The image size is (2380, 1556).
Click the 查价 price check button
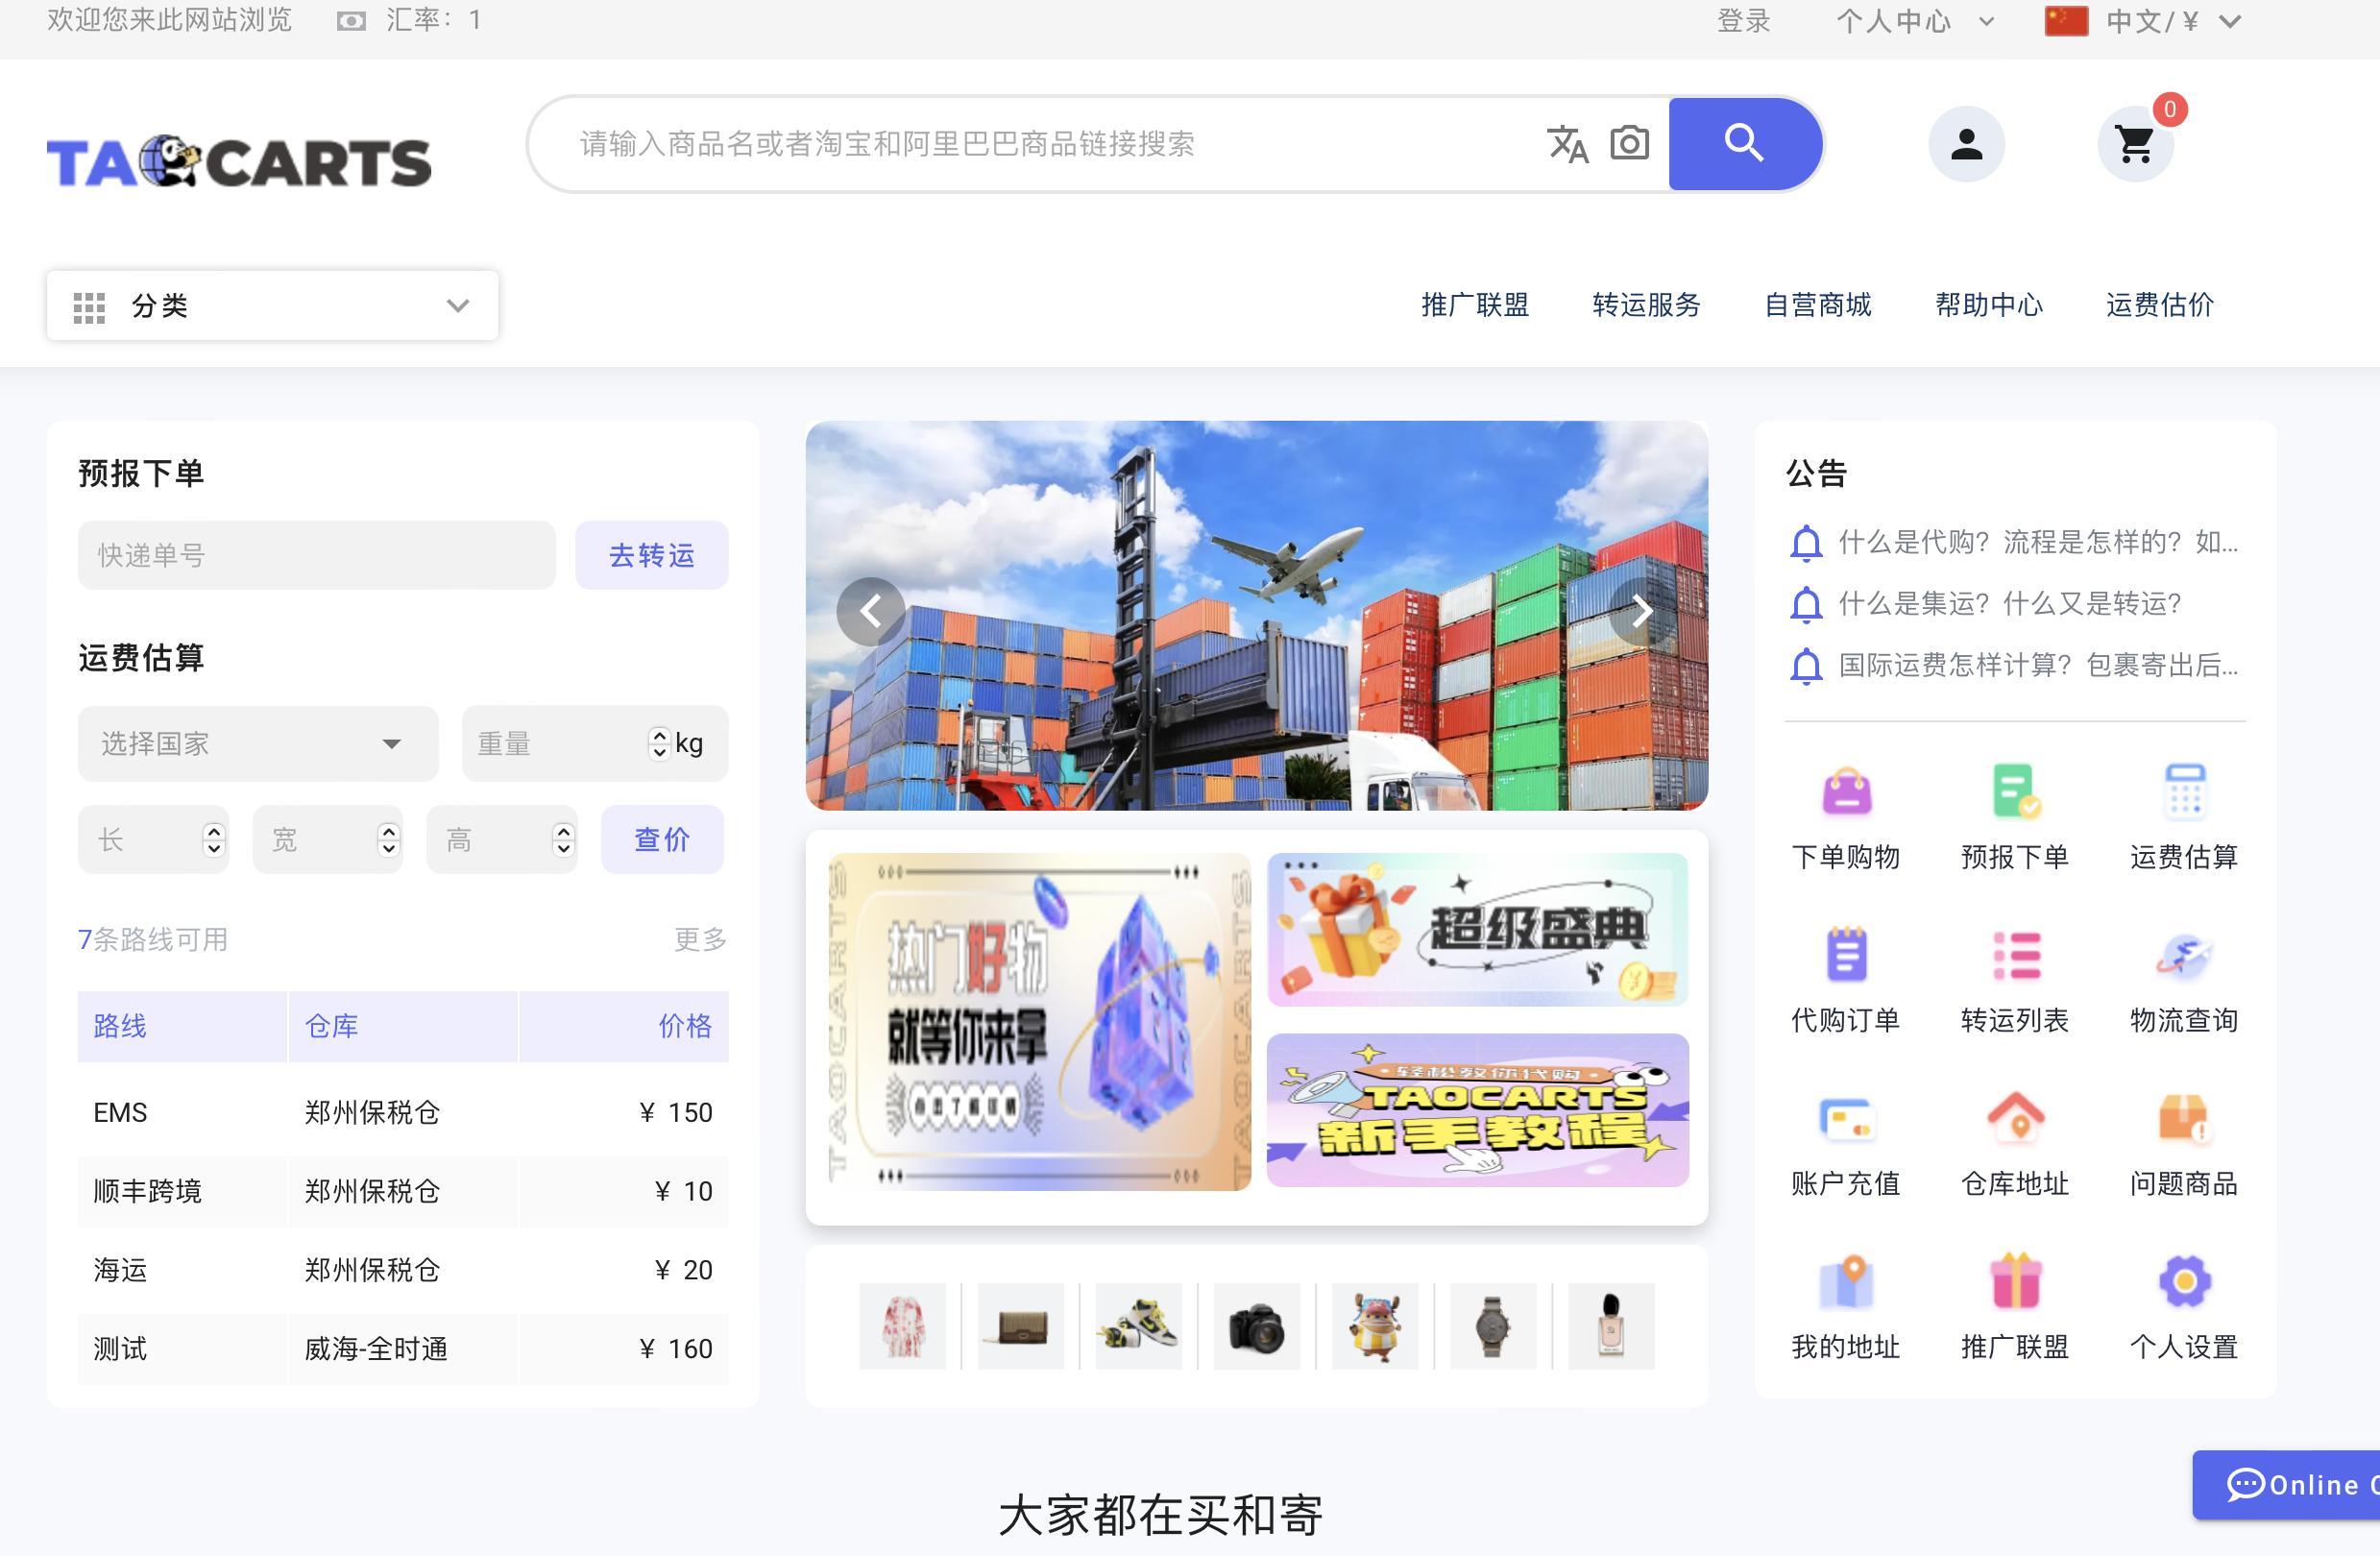tap(661, 839)
